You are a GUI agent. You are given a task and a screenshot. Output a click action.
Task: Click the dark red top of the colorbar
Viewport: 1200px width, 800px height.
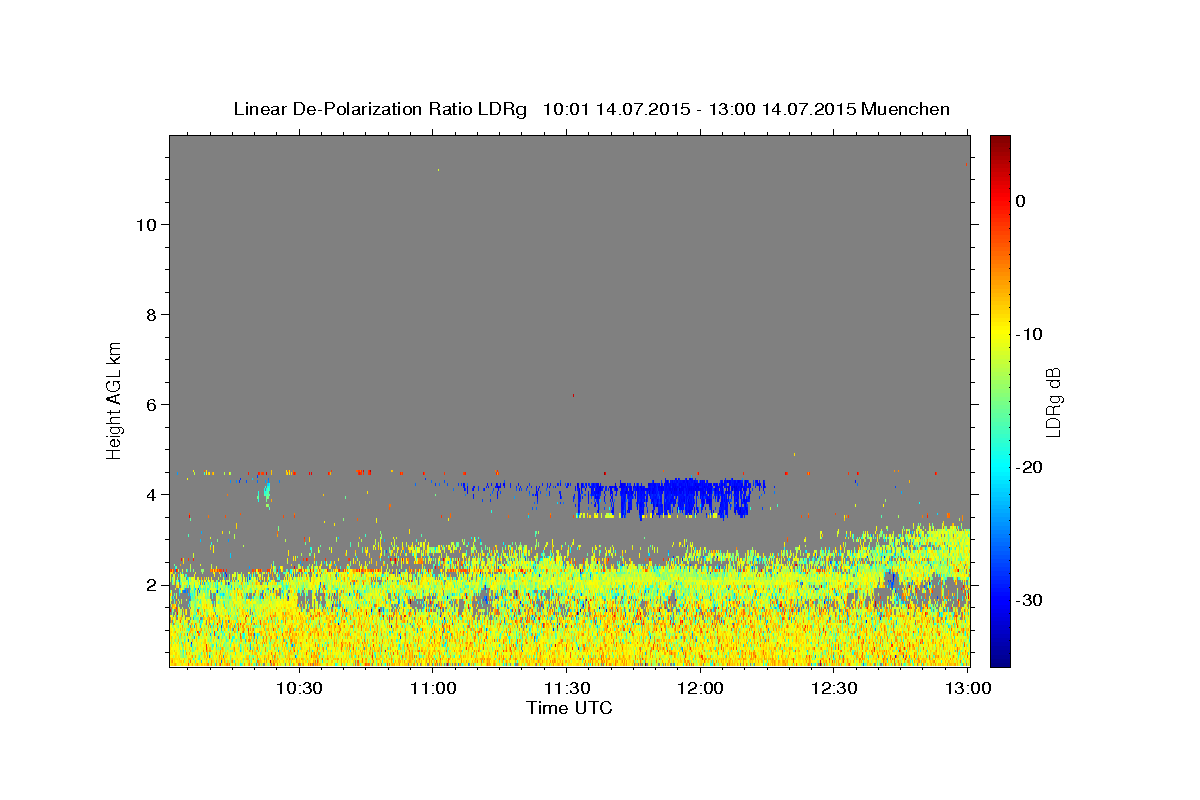1000,143
